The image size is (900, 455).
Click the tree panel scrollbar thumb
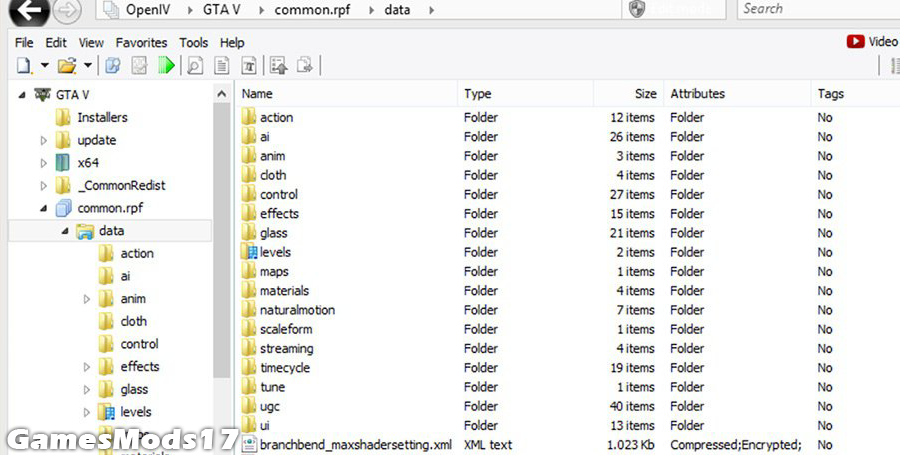pos(222,241)
